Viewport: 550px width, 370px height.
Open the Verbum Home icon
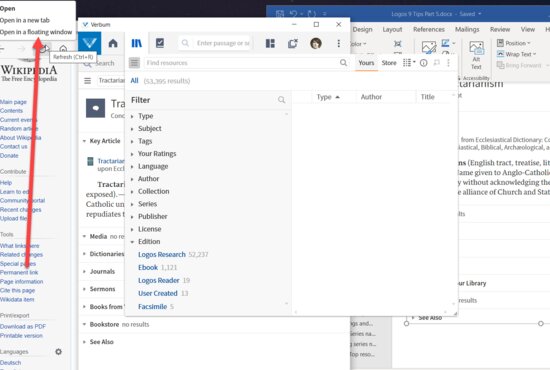pos(113,43)
